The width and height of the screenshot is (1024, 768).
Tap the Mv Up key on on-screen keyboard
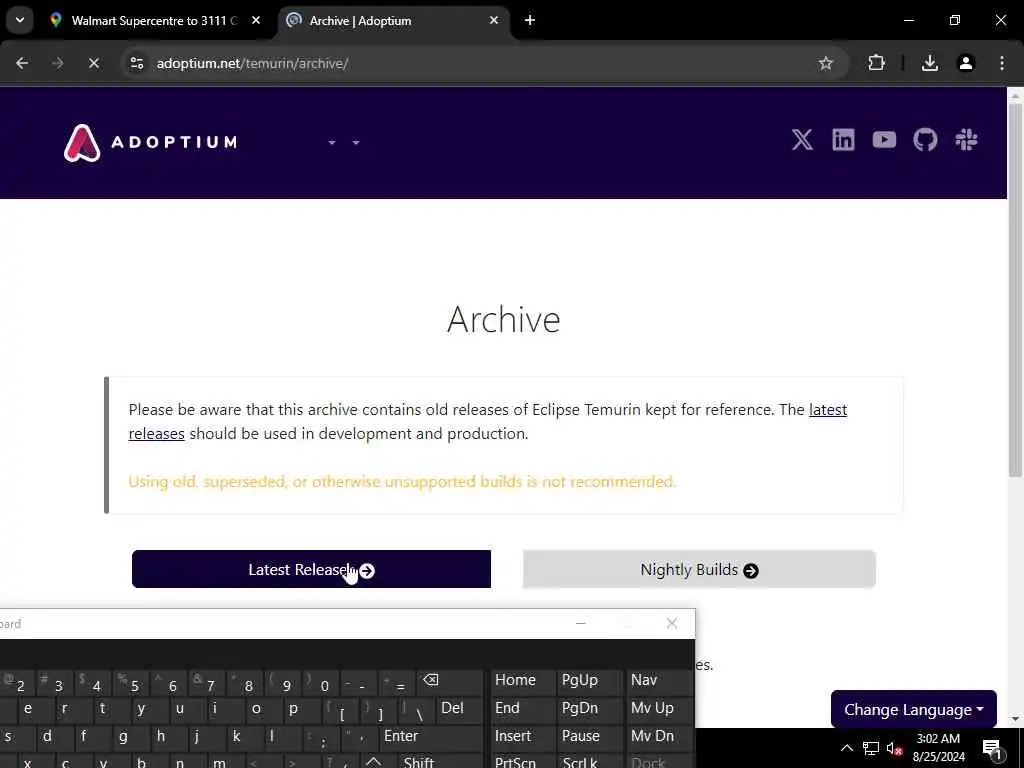click(658, 709)
